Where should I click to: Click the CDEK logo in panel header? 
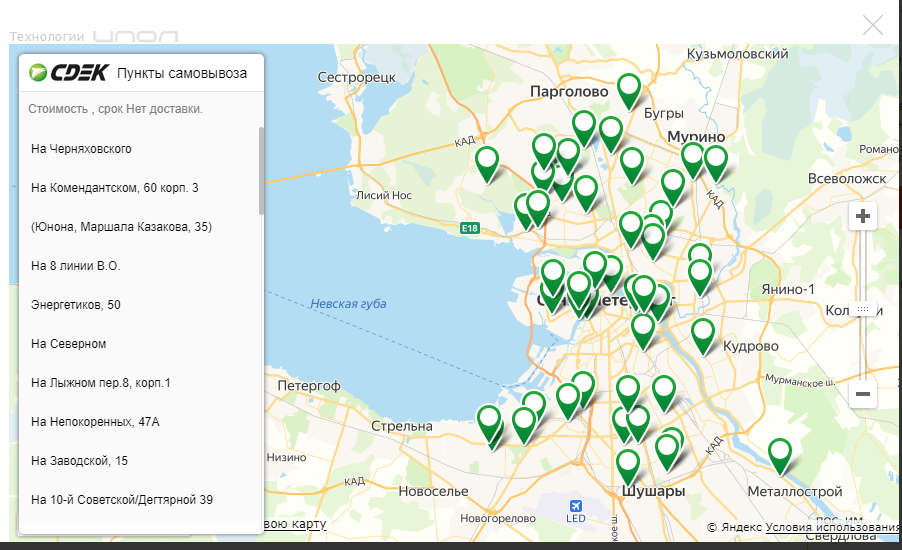(x=69, y=73)
